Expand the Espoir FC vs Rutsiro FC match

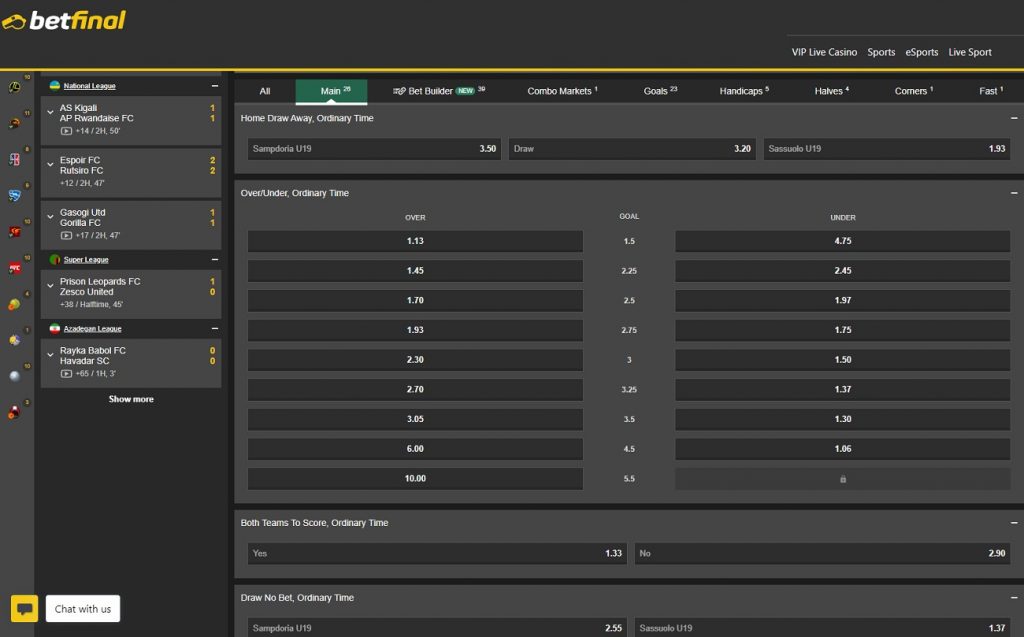50,165
